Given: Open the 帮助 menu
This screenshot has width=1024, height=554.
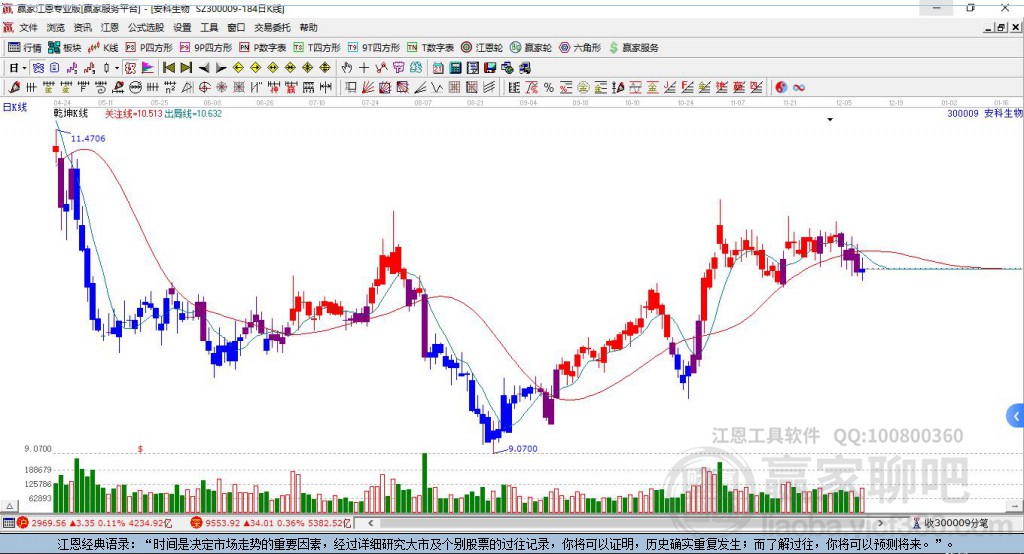Looking at the screenshot, I should (308, 27).
